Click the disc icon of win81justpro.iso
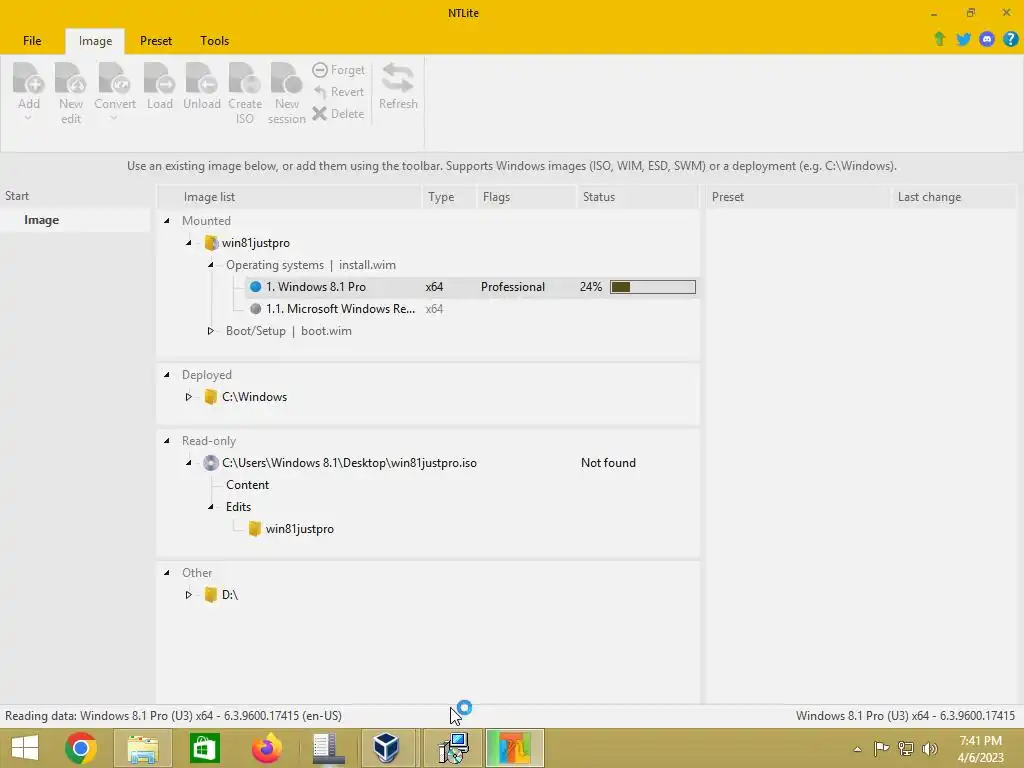 point(210,463)
